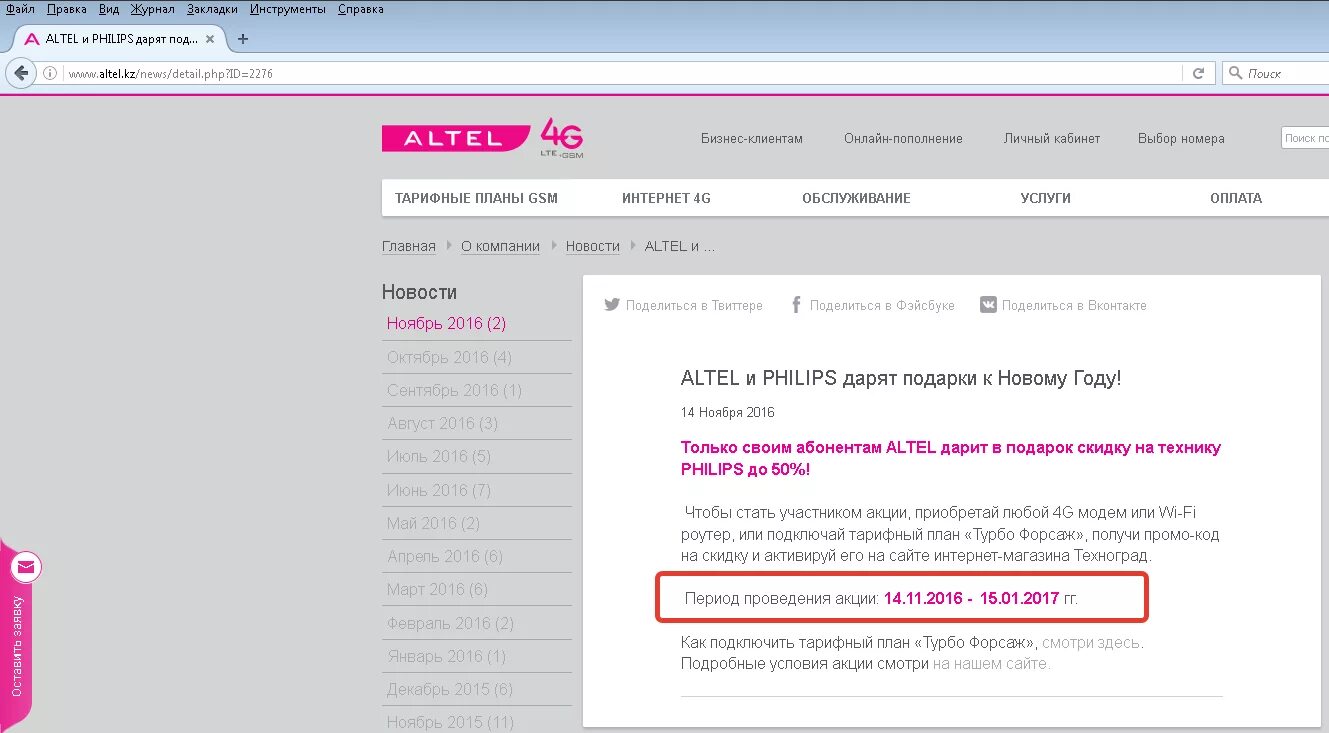
Task: Click the browser back arrow button
Action: point(21,73)
